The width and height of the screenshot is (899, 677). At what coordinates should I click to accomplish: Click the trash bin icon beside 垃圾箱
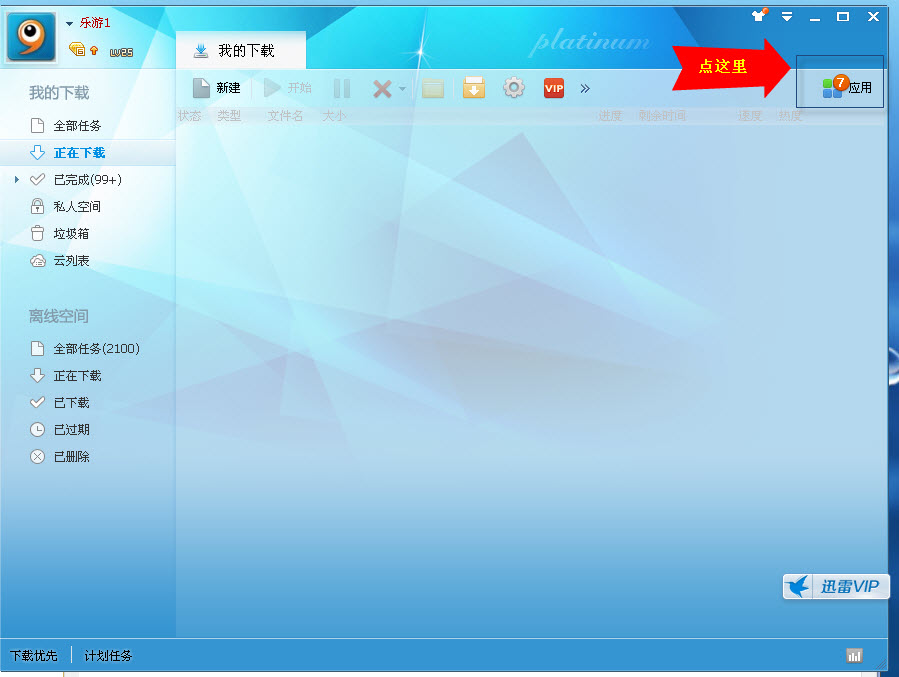click(37, 233)
